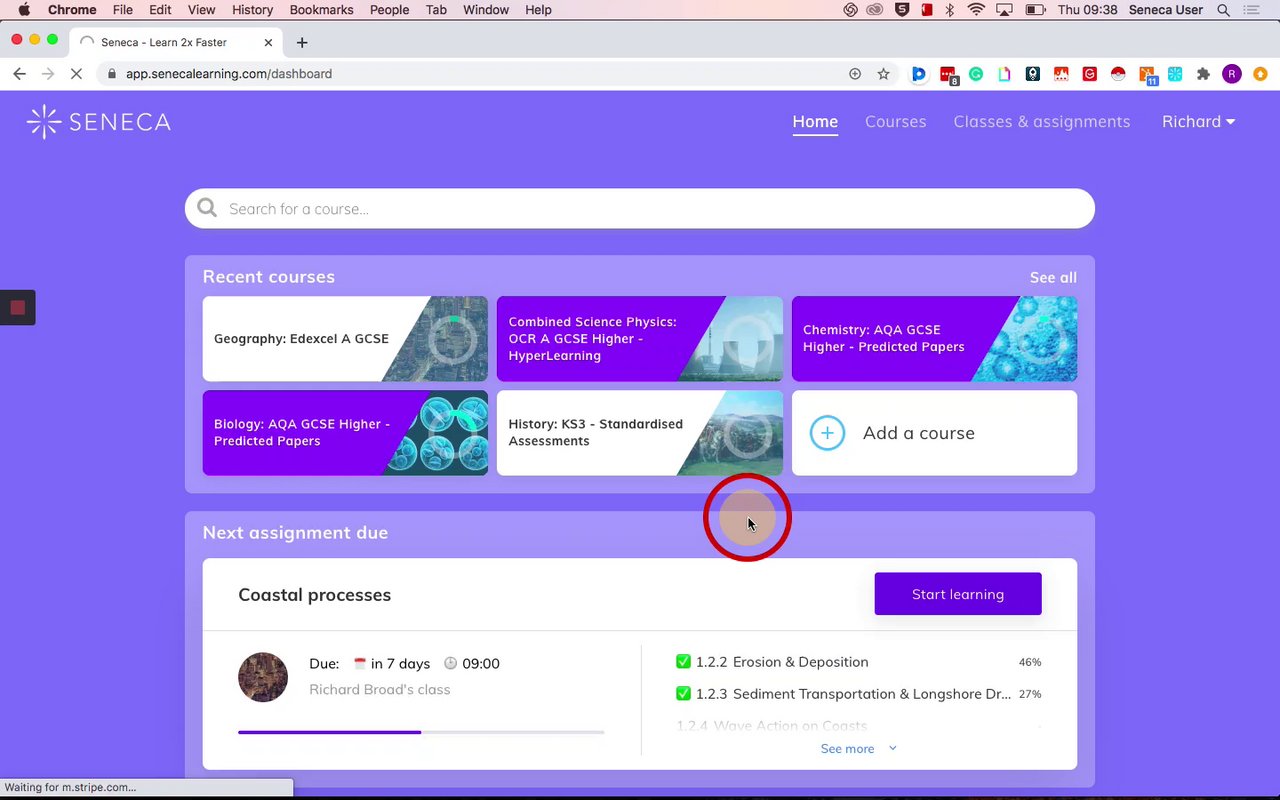The height and width of the screenshot is (800, 1280).
Task: Open the purple R Chrome profile avatar
Action: 1232,74
